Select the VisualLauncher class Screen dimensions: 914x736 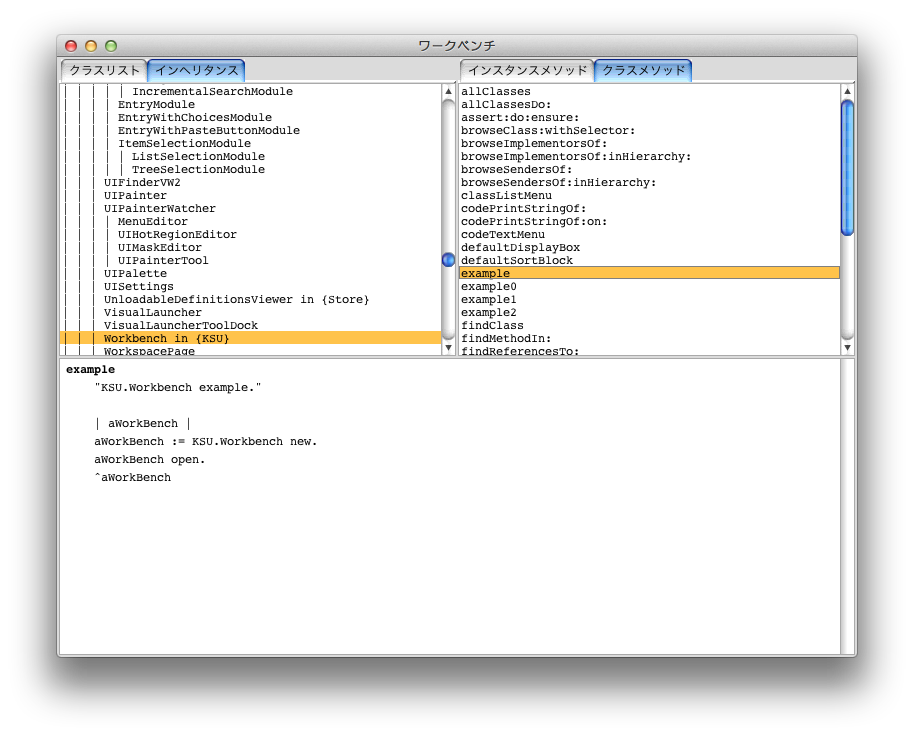153,312
